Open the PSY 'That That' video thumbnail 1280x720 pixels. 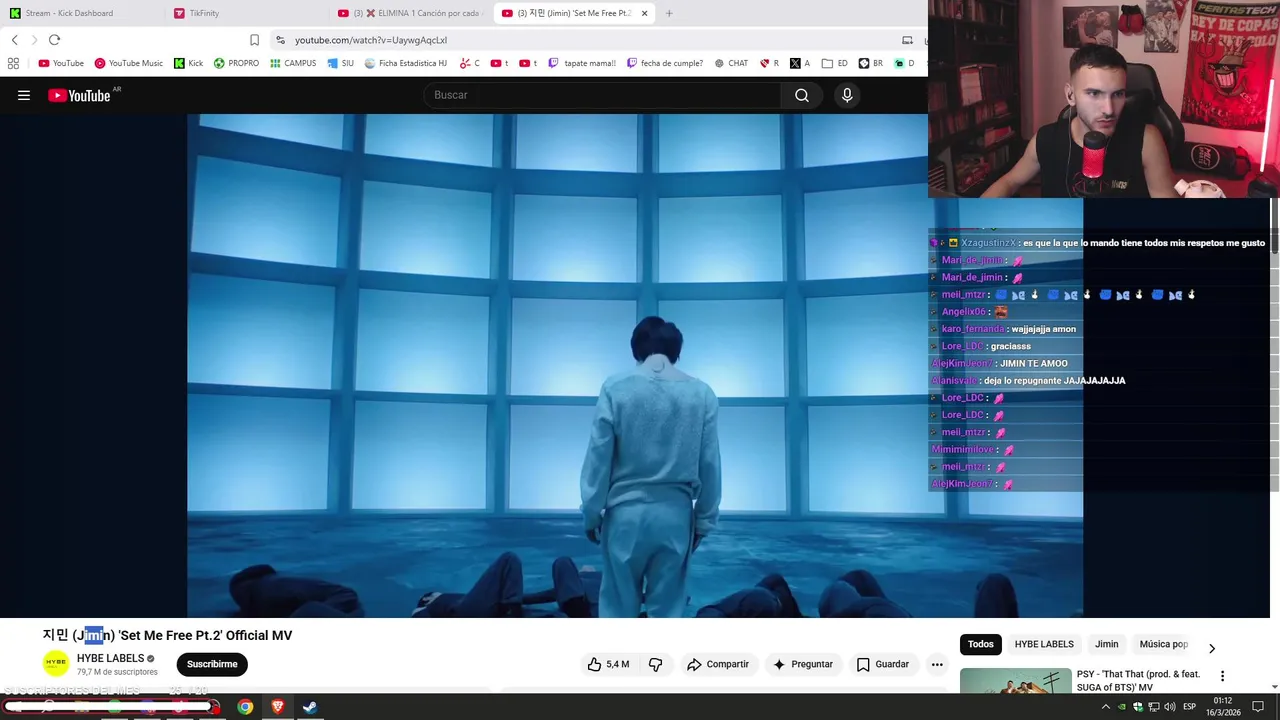click(1014, 680)
